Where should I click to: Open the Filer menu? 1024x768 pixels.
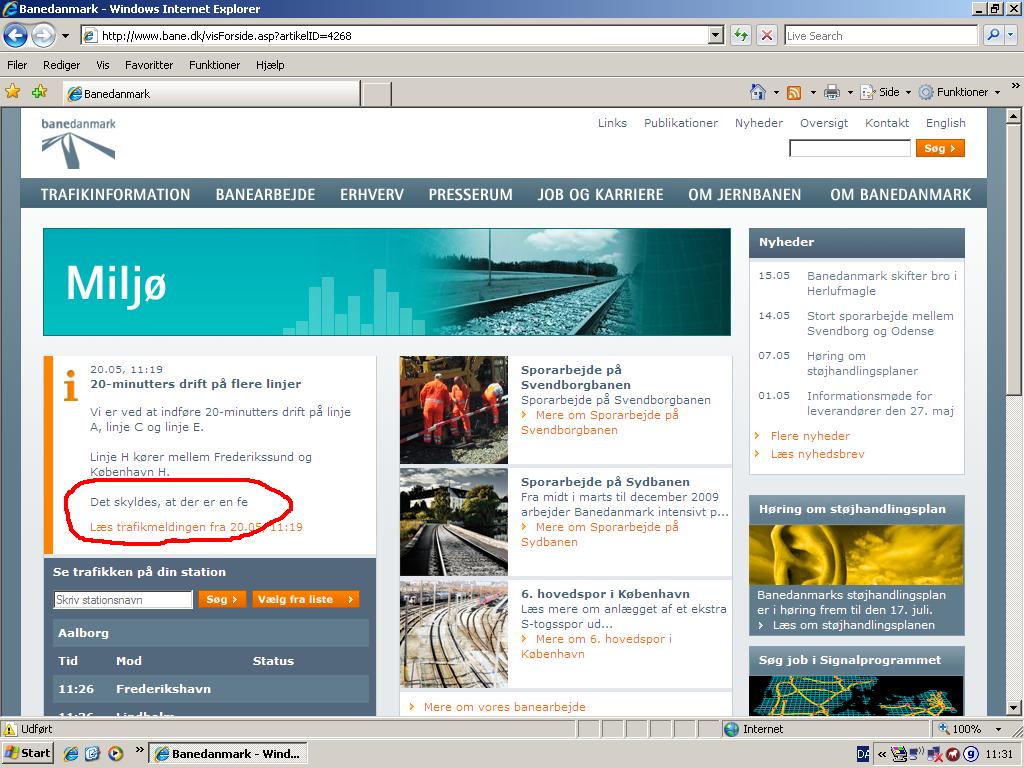[x=17, y=65]
